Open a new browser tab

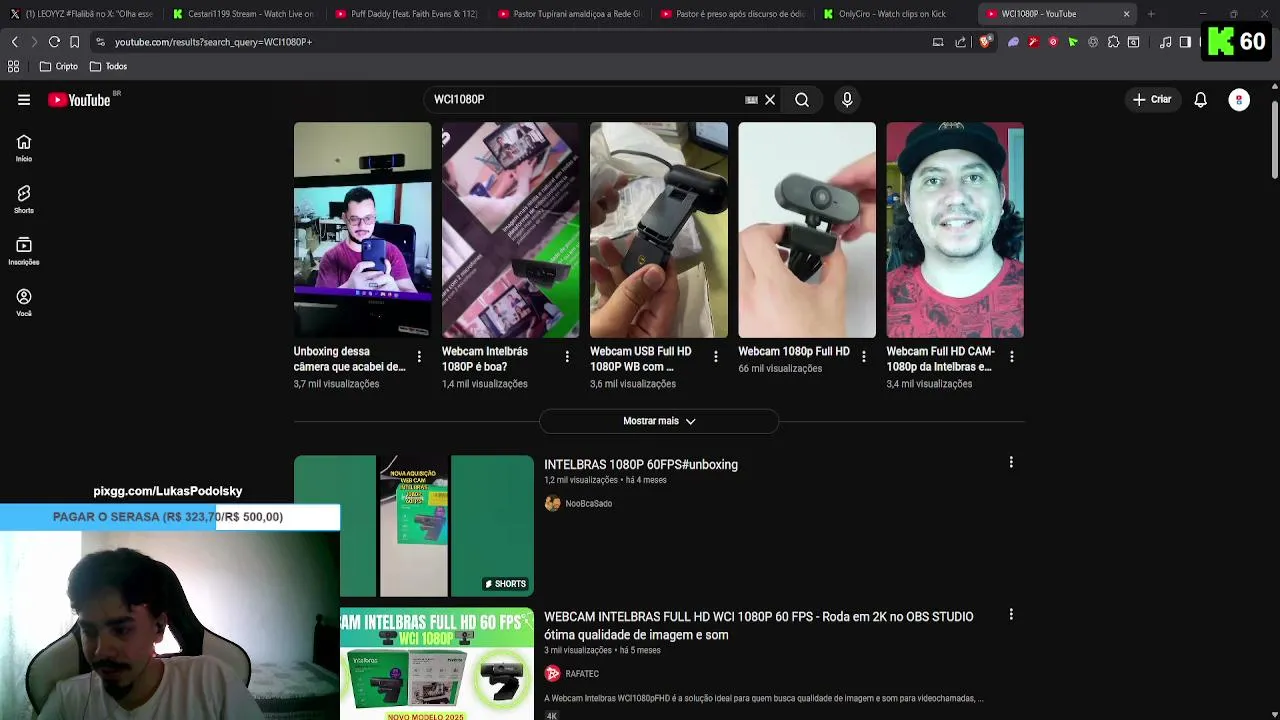[1151, 14]
